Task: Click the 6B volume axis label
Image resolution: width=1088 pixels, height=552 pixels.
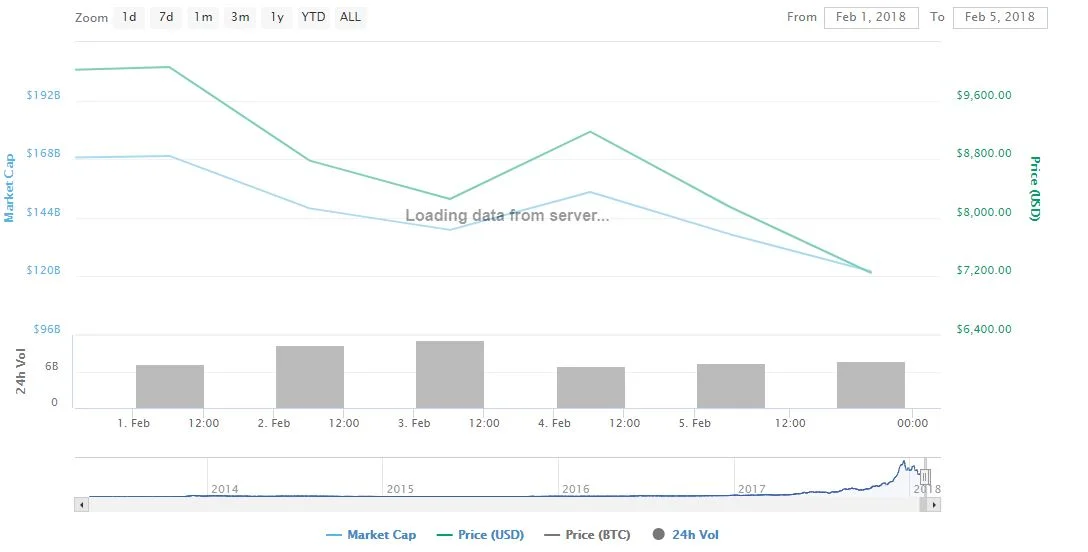Action: tap(52, 366)
